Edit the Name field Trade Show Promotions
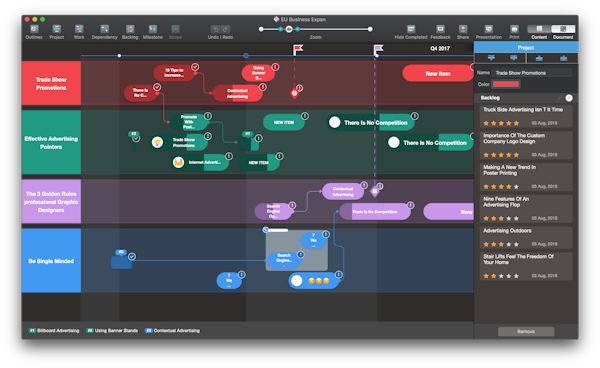The image size is (600, 368). click(531, 73)
